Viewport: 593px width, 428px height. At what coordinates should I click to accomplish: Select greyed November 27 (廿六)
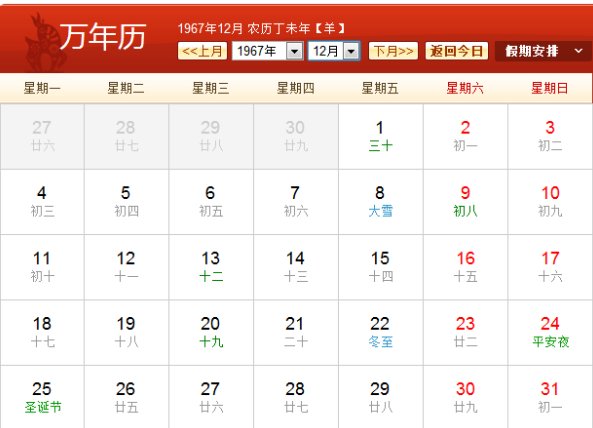[42, 136]
